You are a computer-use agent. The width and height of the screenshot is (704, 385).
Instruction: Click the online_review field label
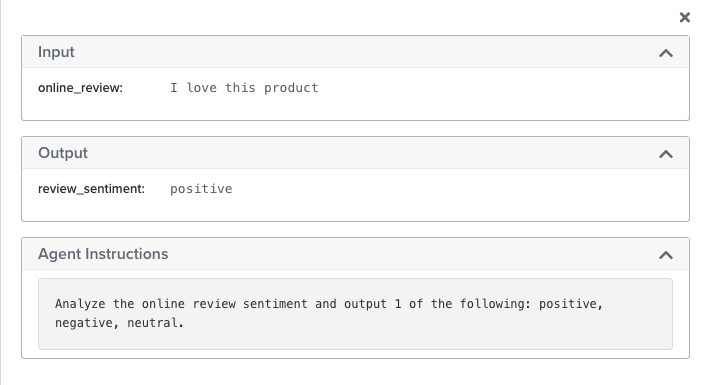[80, 88]
